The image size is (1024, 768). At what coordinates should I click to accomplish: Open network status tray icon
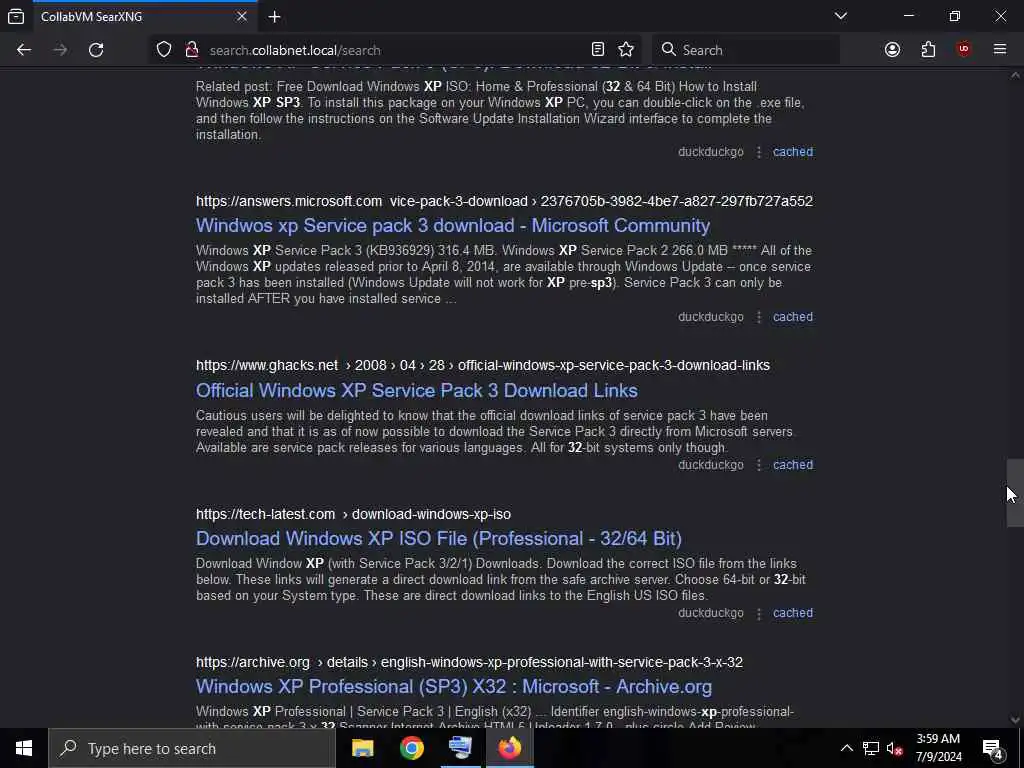(x=871, y=748)
